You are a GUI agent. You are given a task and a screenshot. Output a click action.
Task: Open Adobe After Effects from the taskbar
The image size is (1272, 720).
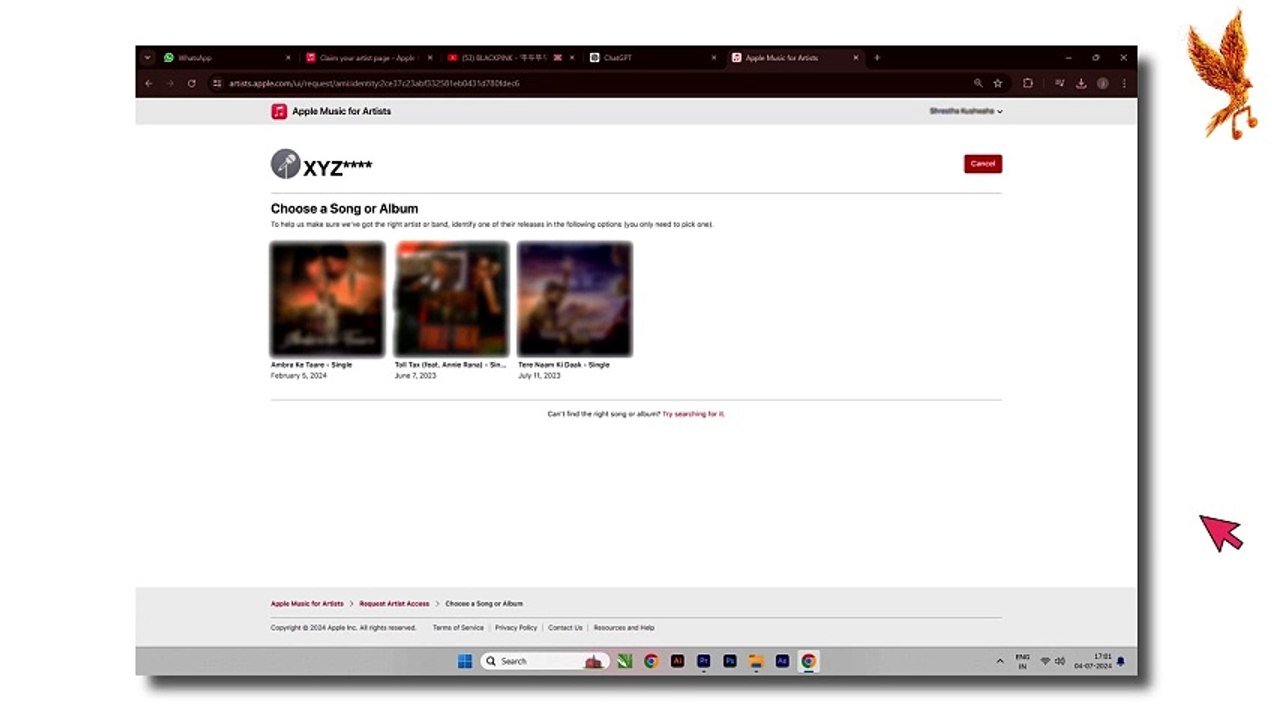pyautogui.click(x=782, y=661)
